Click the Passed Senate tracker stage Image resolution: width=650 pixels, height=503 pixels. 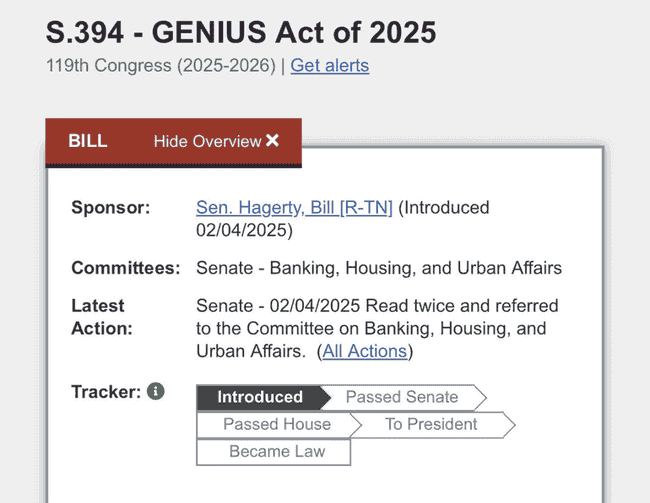[x=402, y=397]
